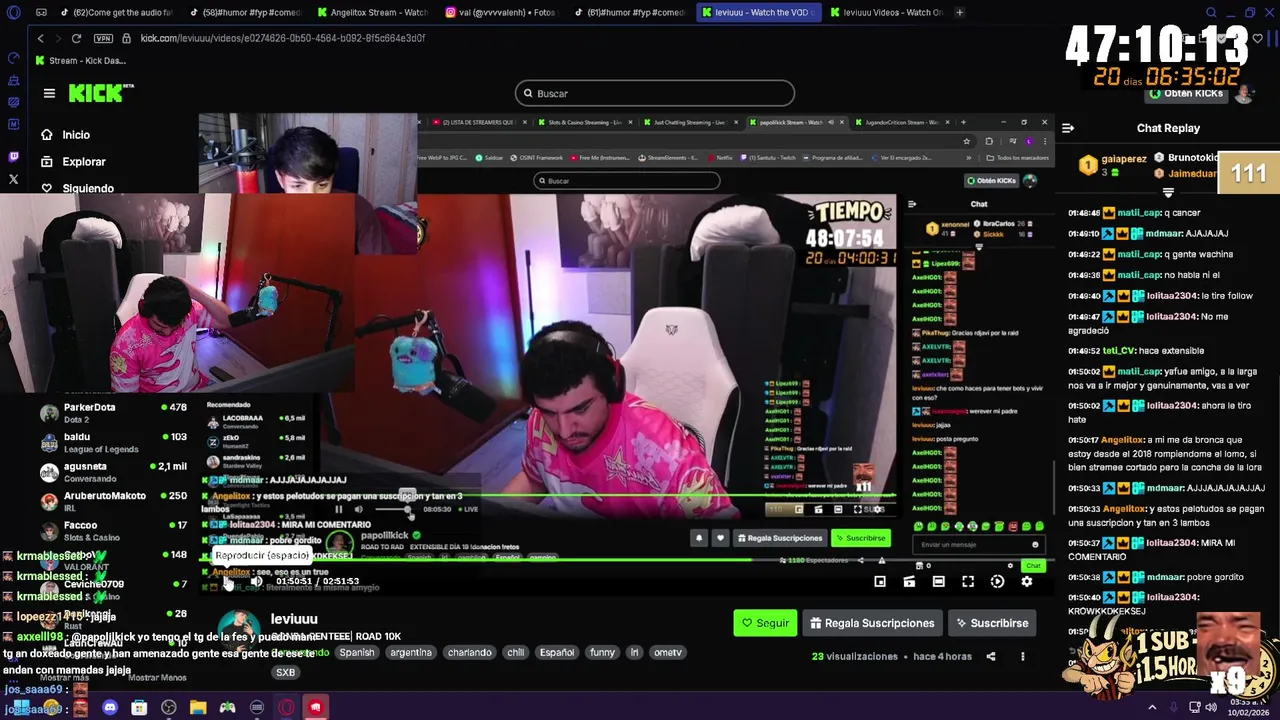Click the VPN badge in address bar
This screenshot has width=1280, height=720.
(103, 38)
